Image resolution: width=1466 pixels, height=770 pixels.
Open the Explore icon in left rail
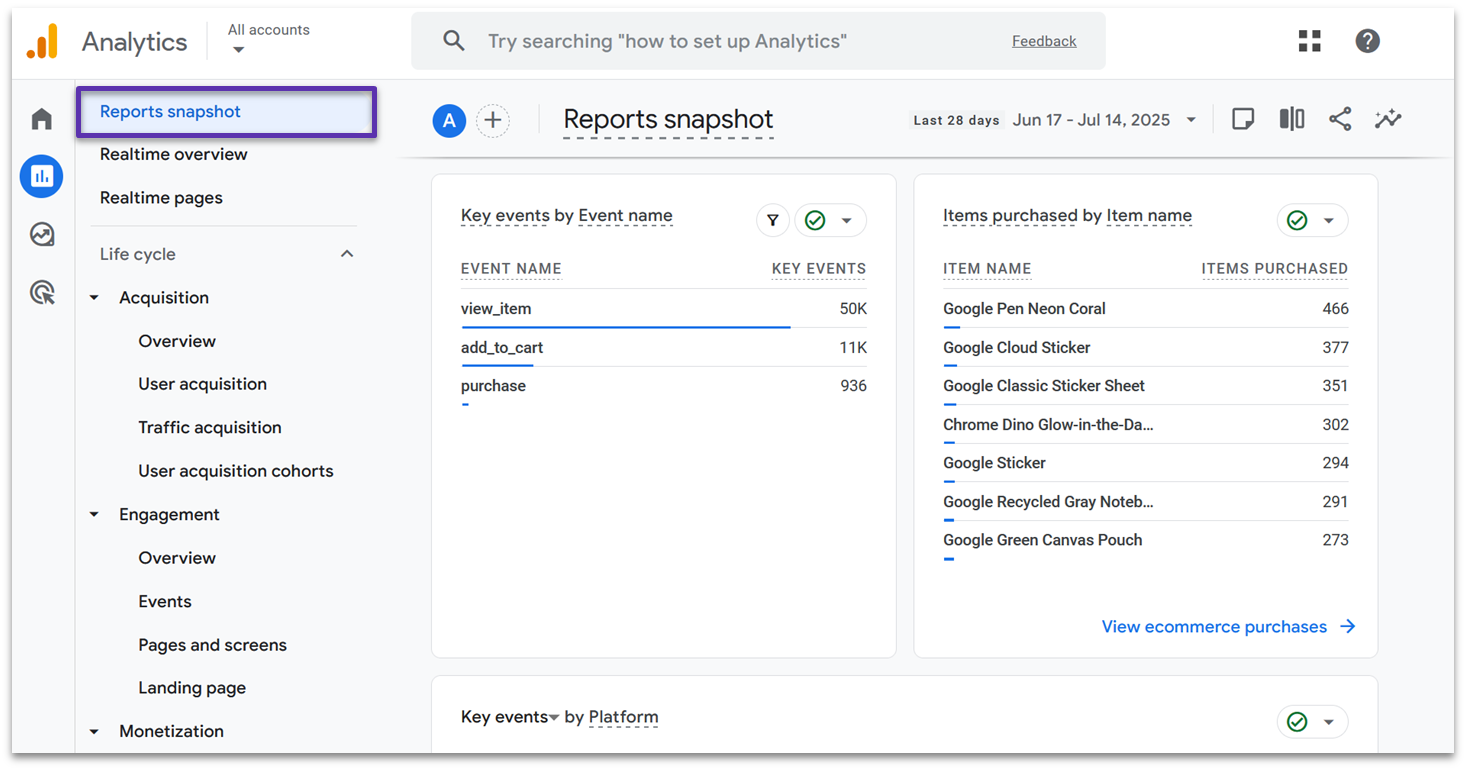(x=41, y=234)
